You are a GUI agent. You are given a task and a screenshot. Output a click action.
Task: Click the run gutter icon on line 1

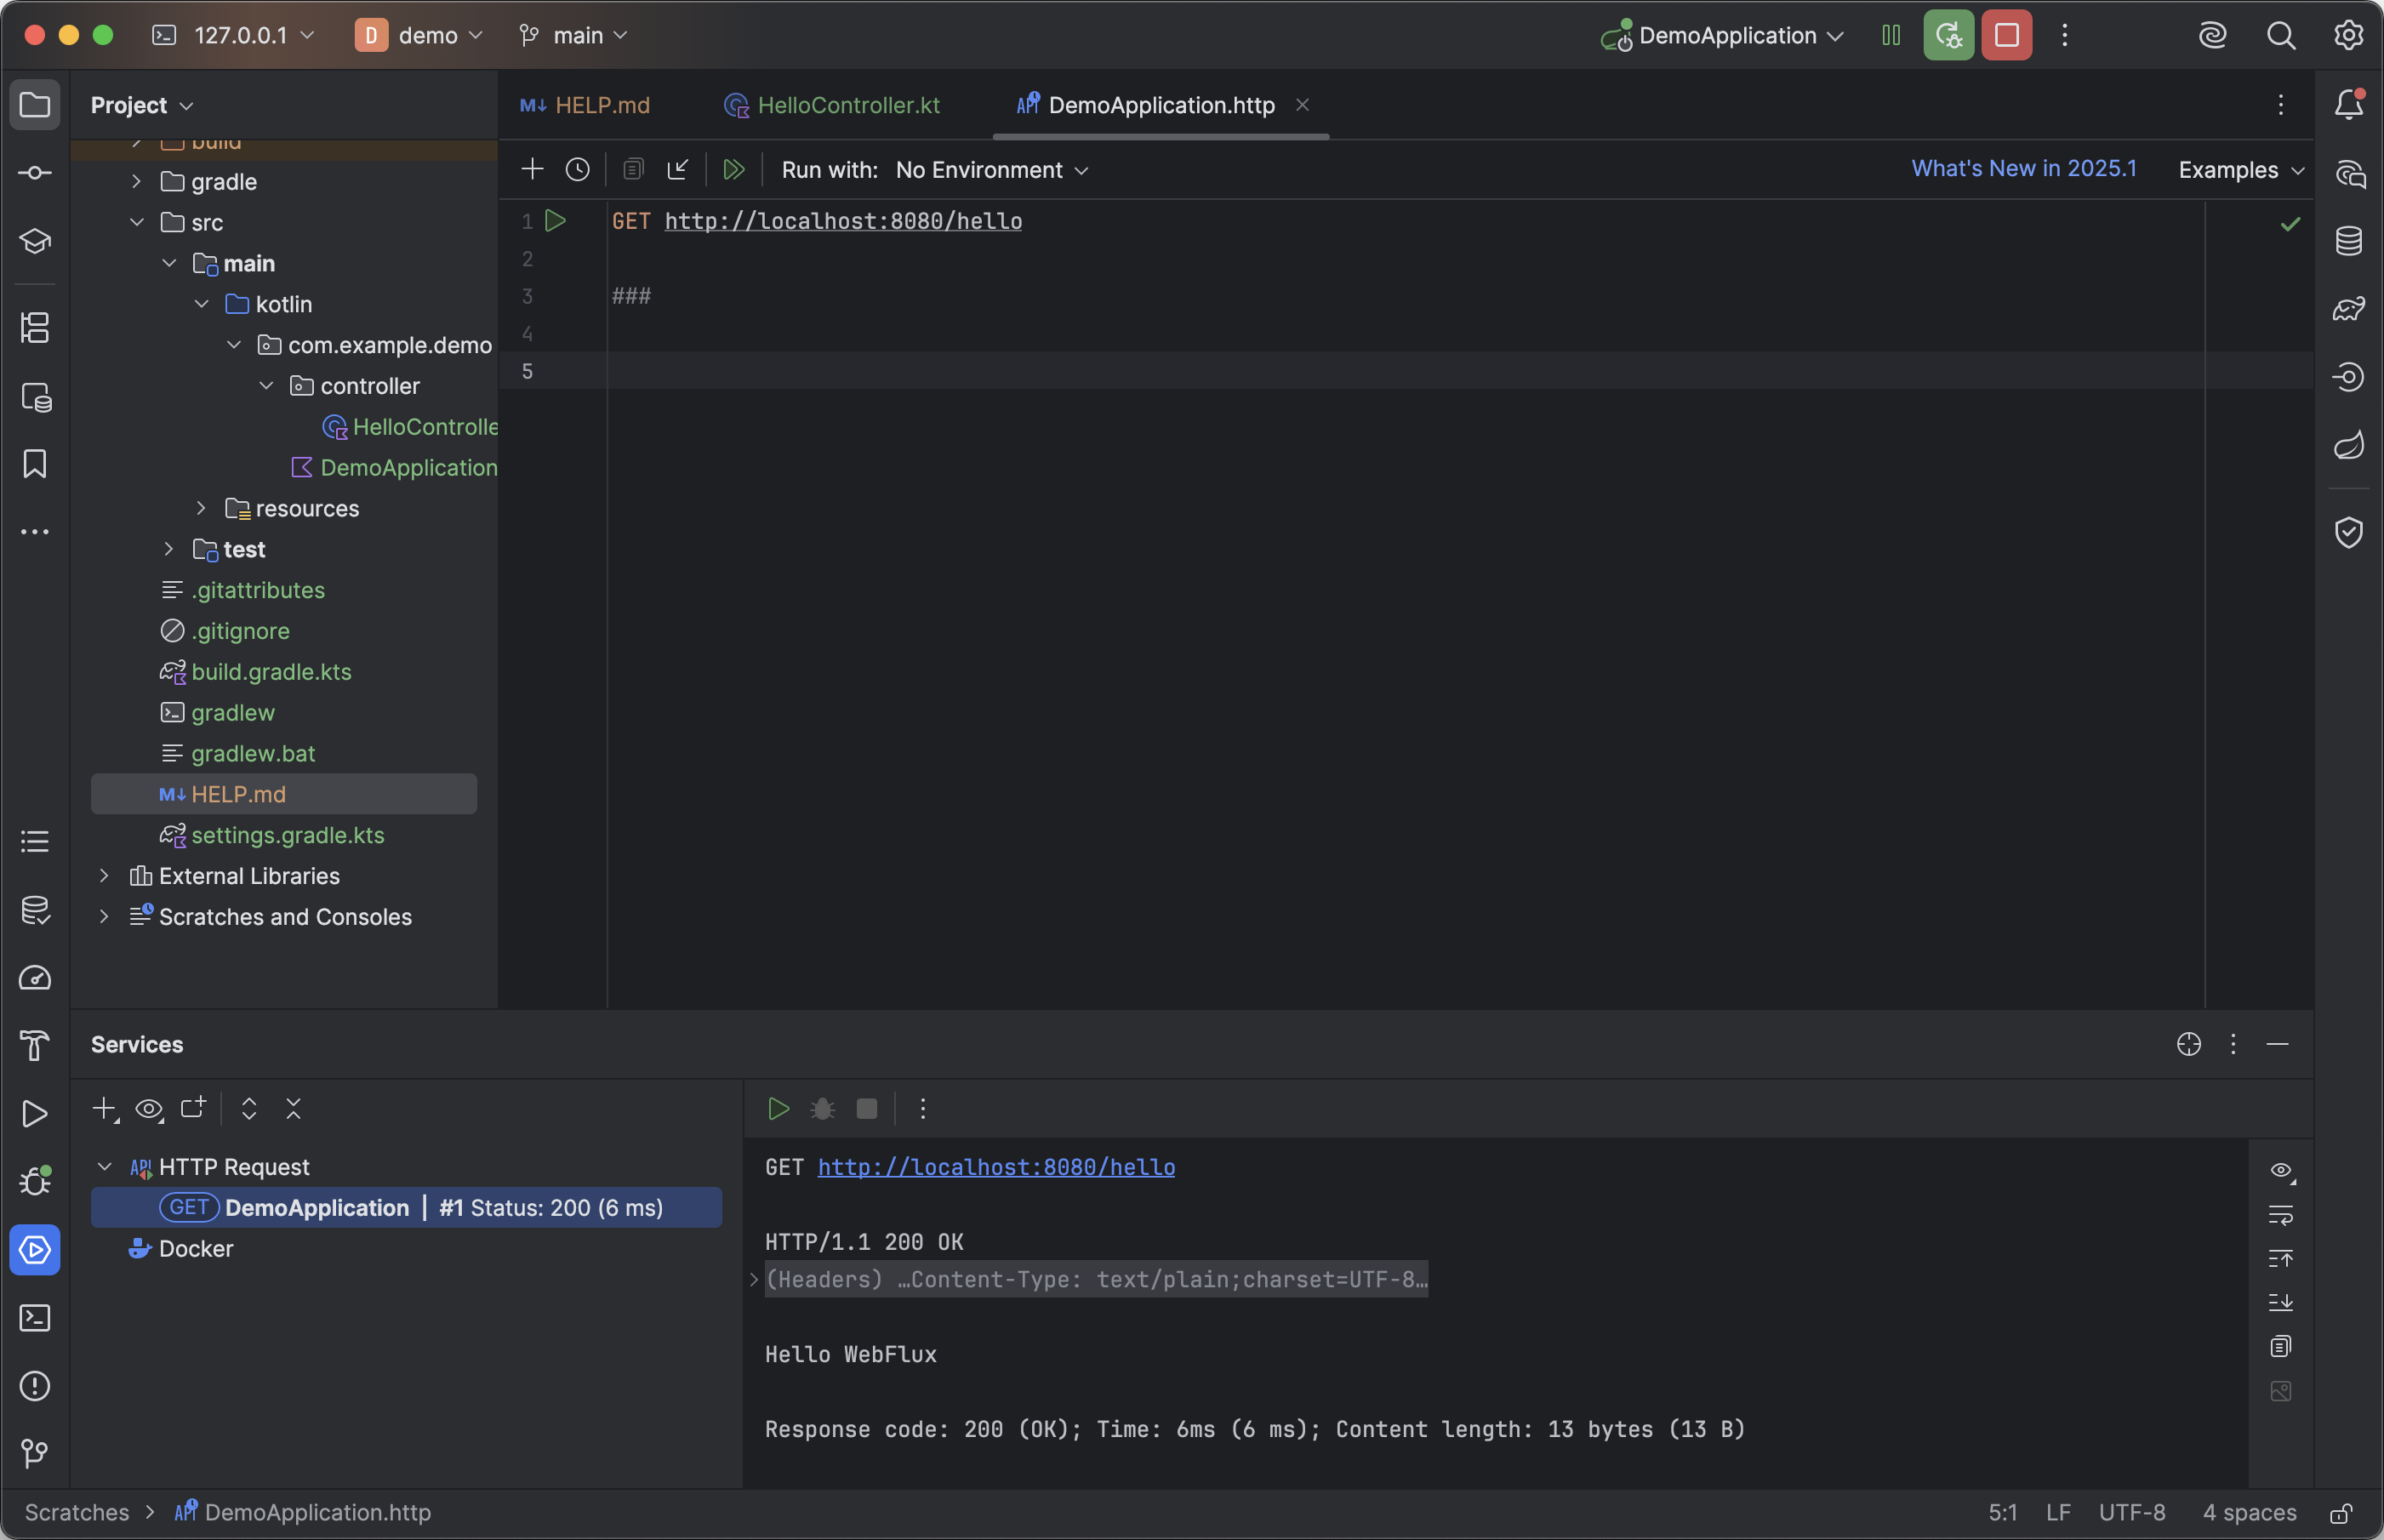555,221
